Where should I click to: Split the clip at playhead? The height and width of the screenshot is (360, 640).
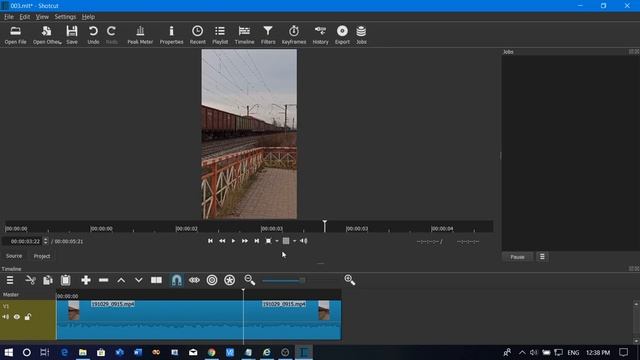156,280
